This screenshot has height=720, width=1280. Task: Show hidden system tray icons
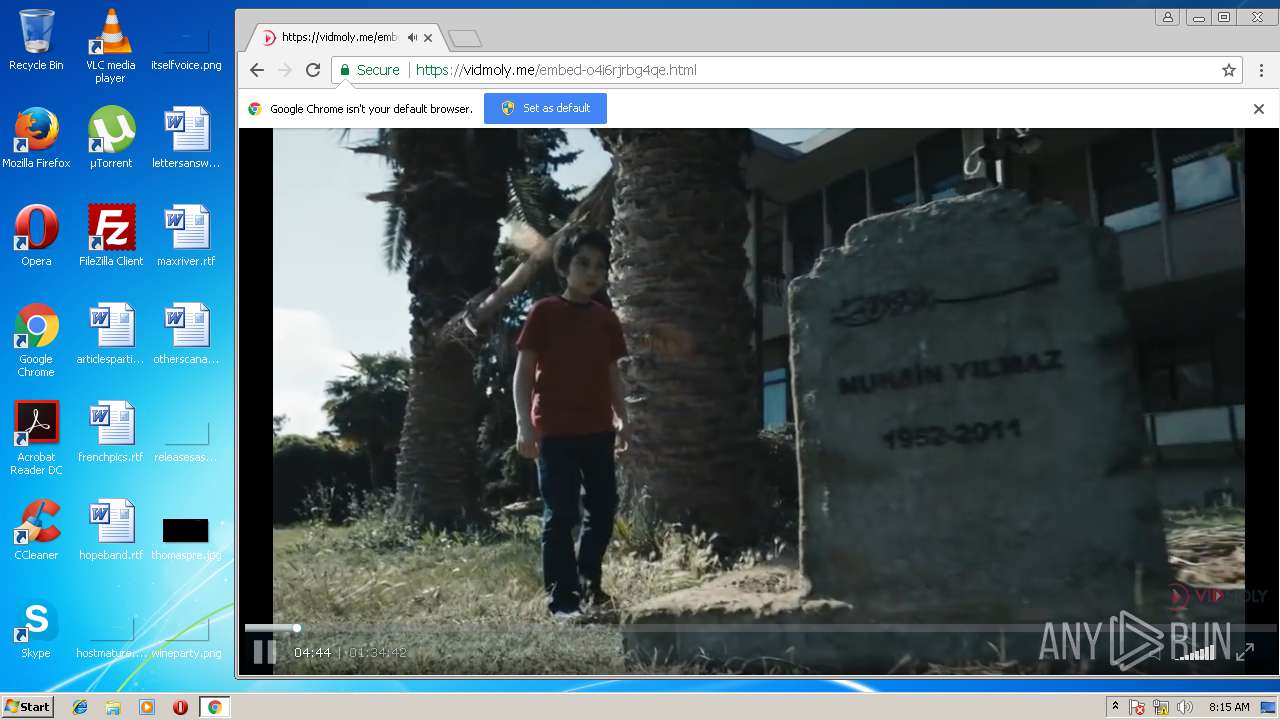click(x=1115, y=707)
